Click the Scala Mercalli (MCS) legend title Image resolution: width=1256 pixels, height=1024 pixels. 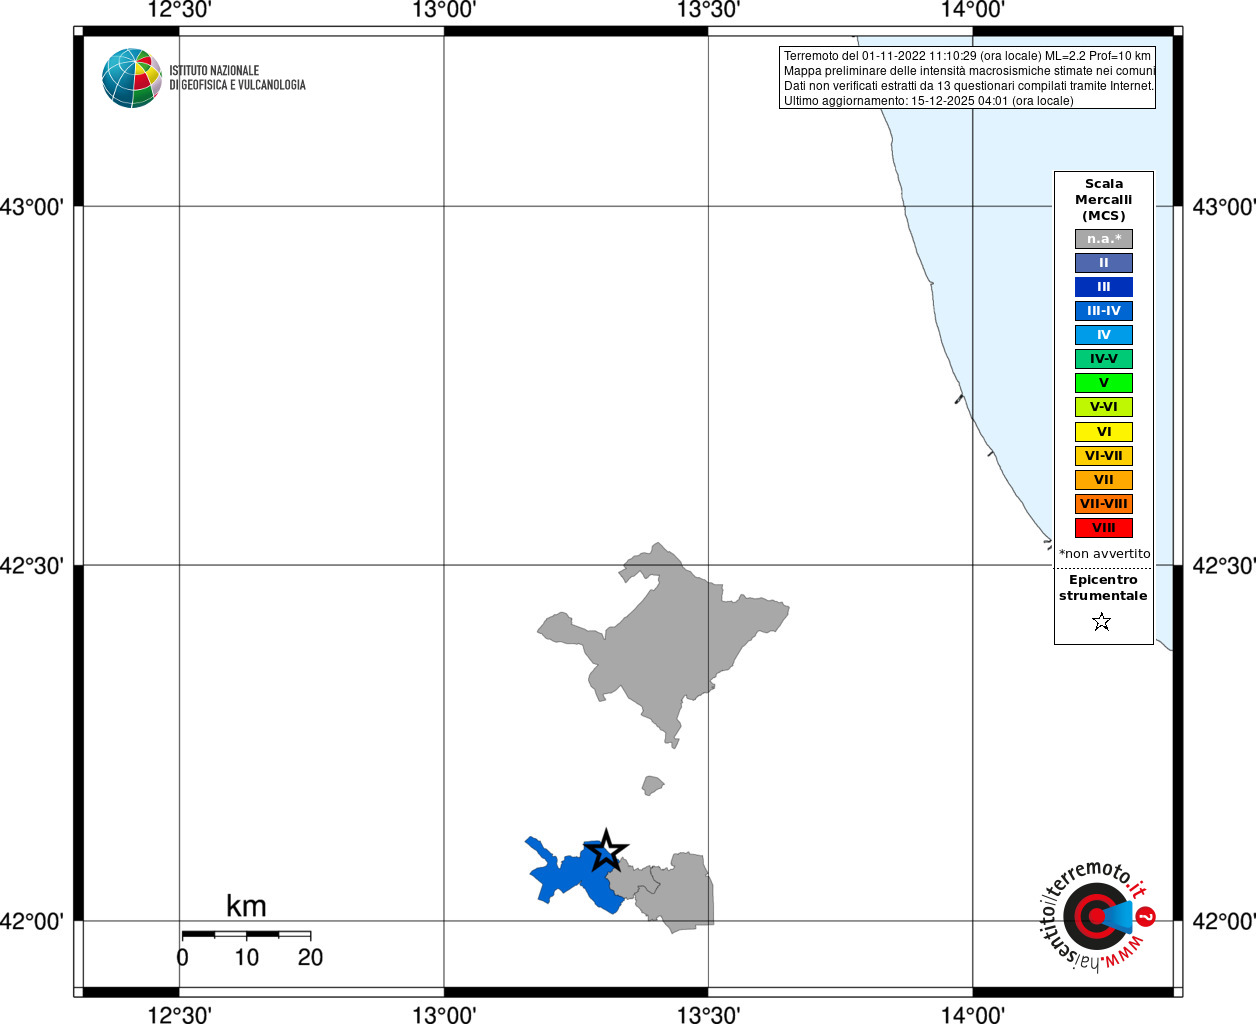(1104, 200)
